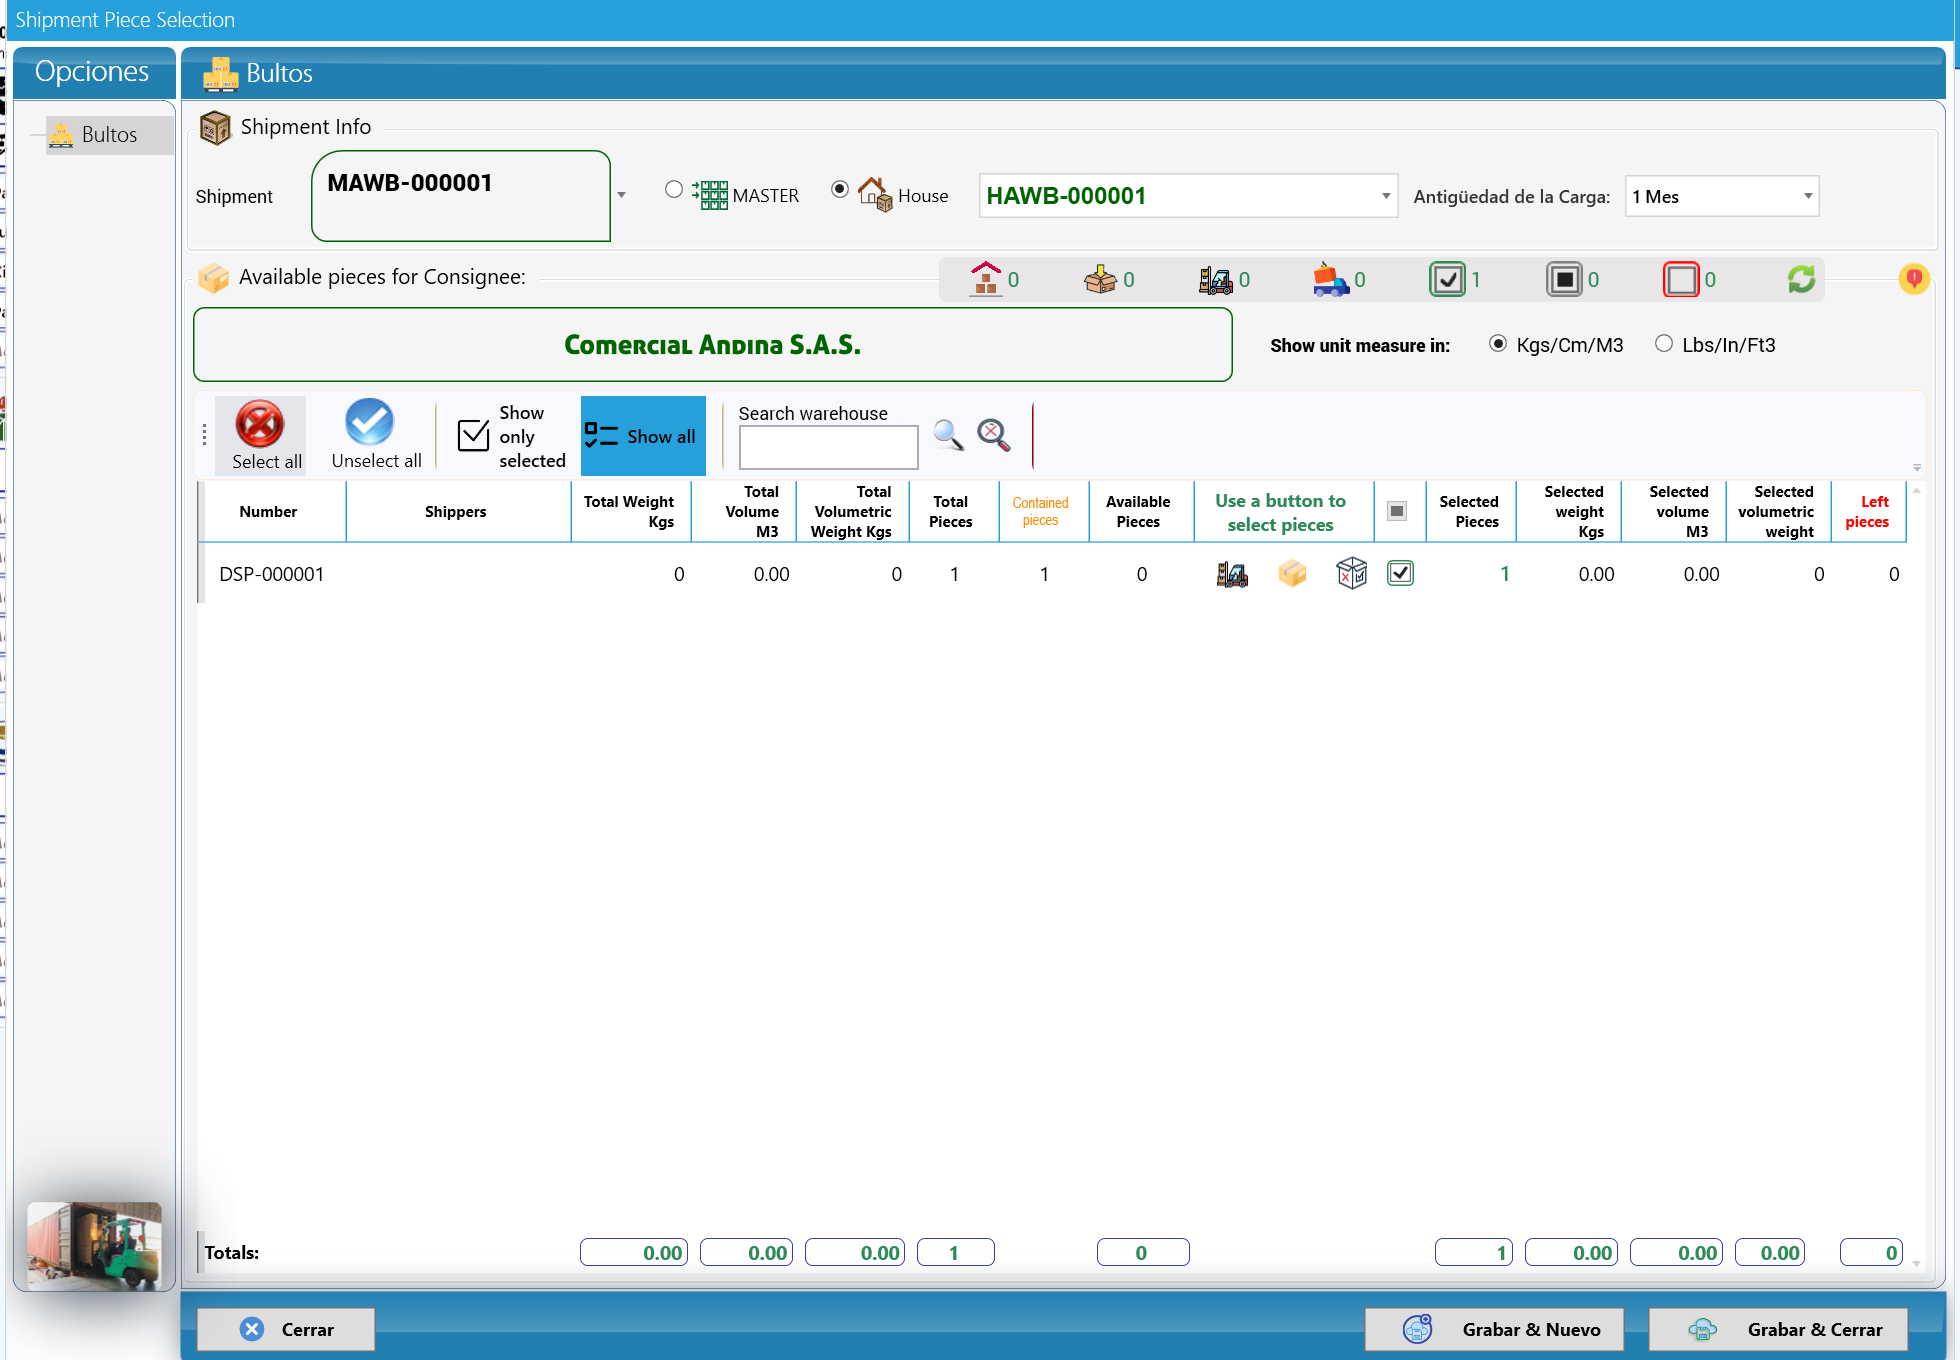
Task: Click the truck loading counter icon
Action: pyautogui.click(x=1331, y=280)
